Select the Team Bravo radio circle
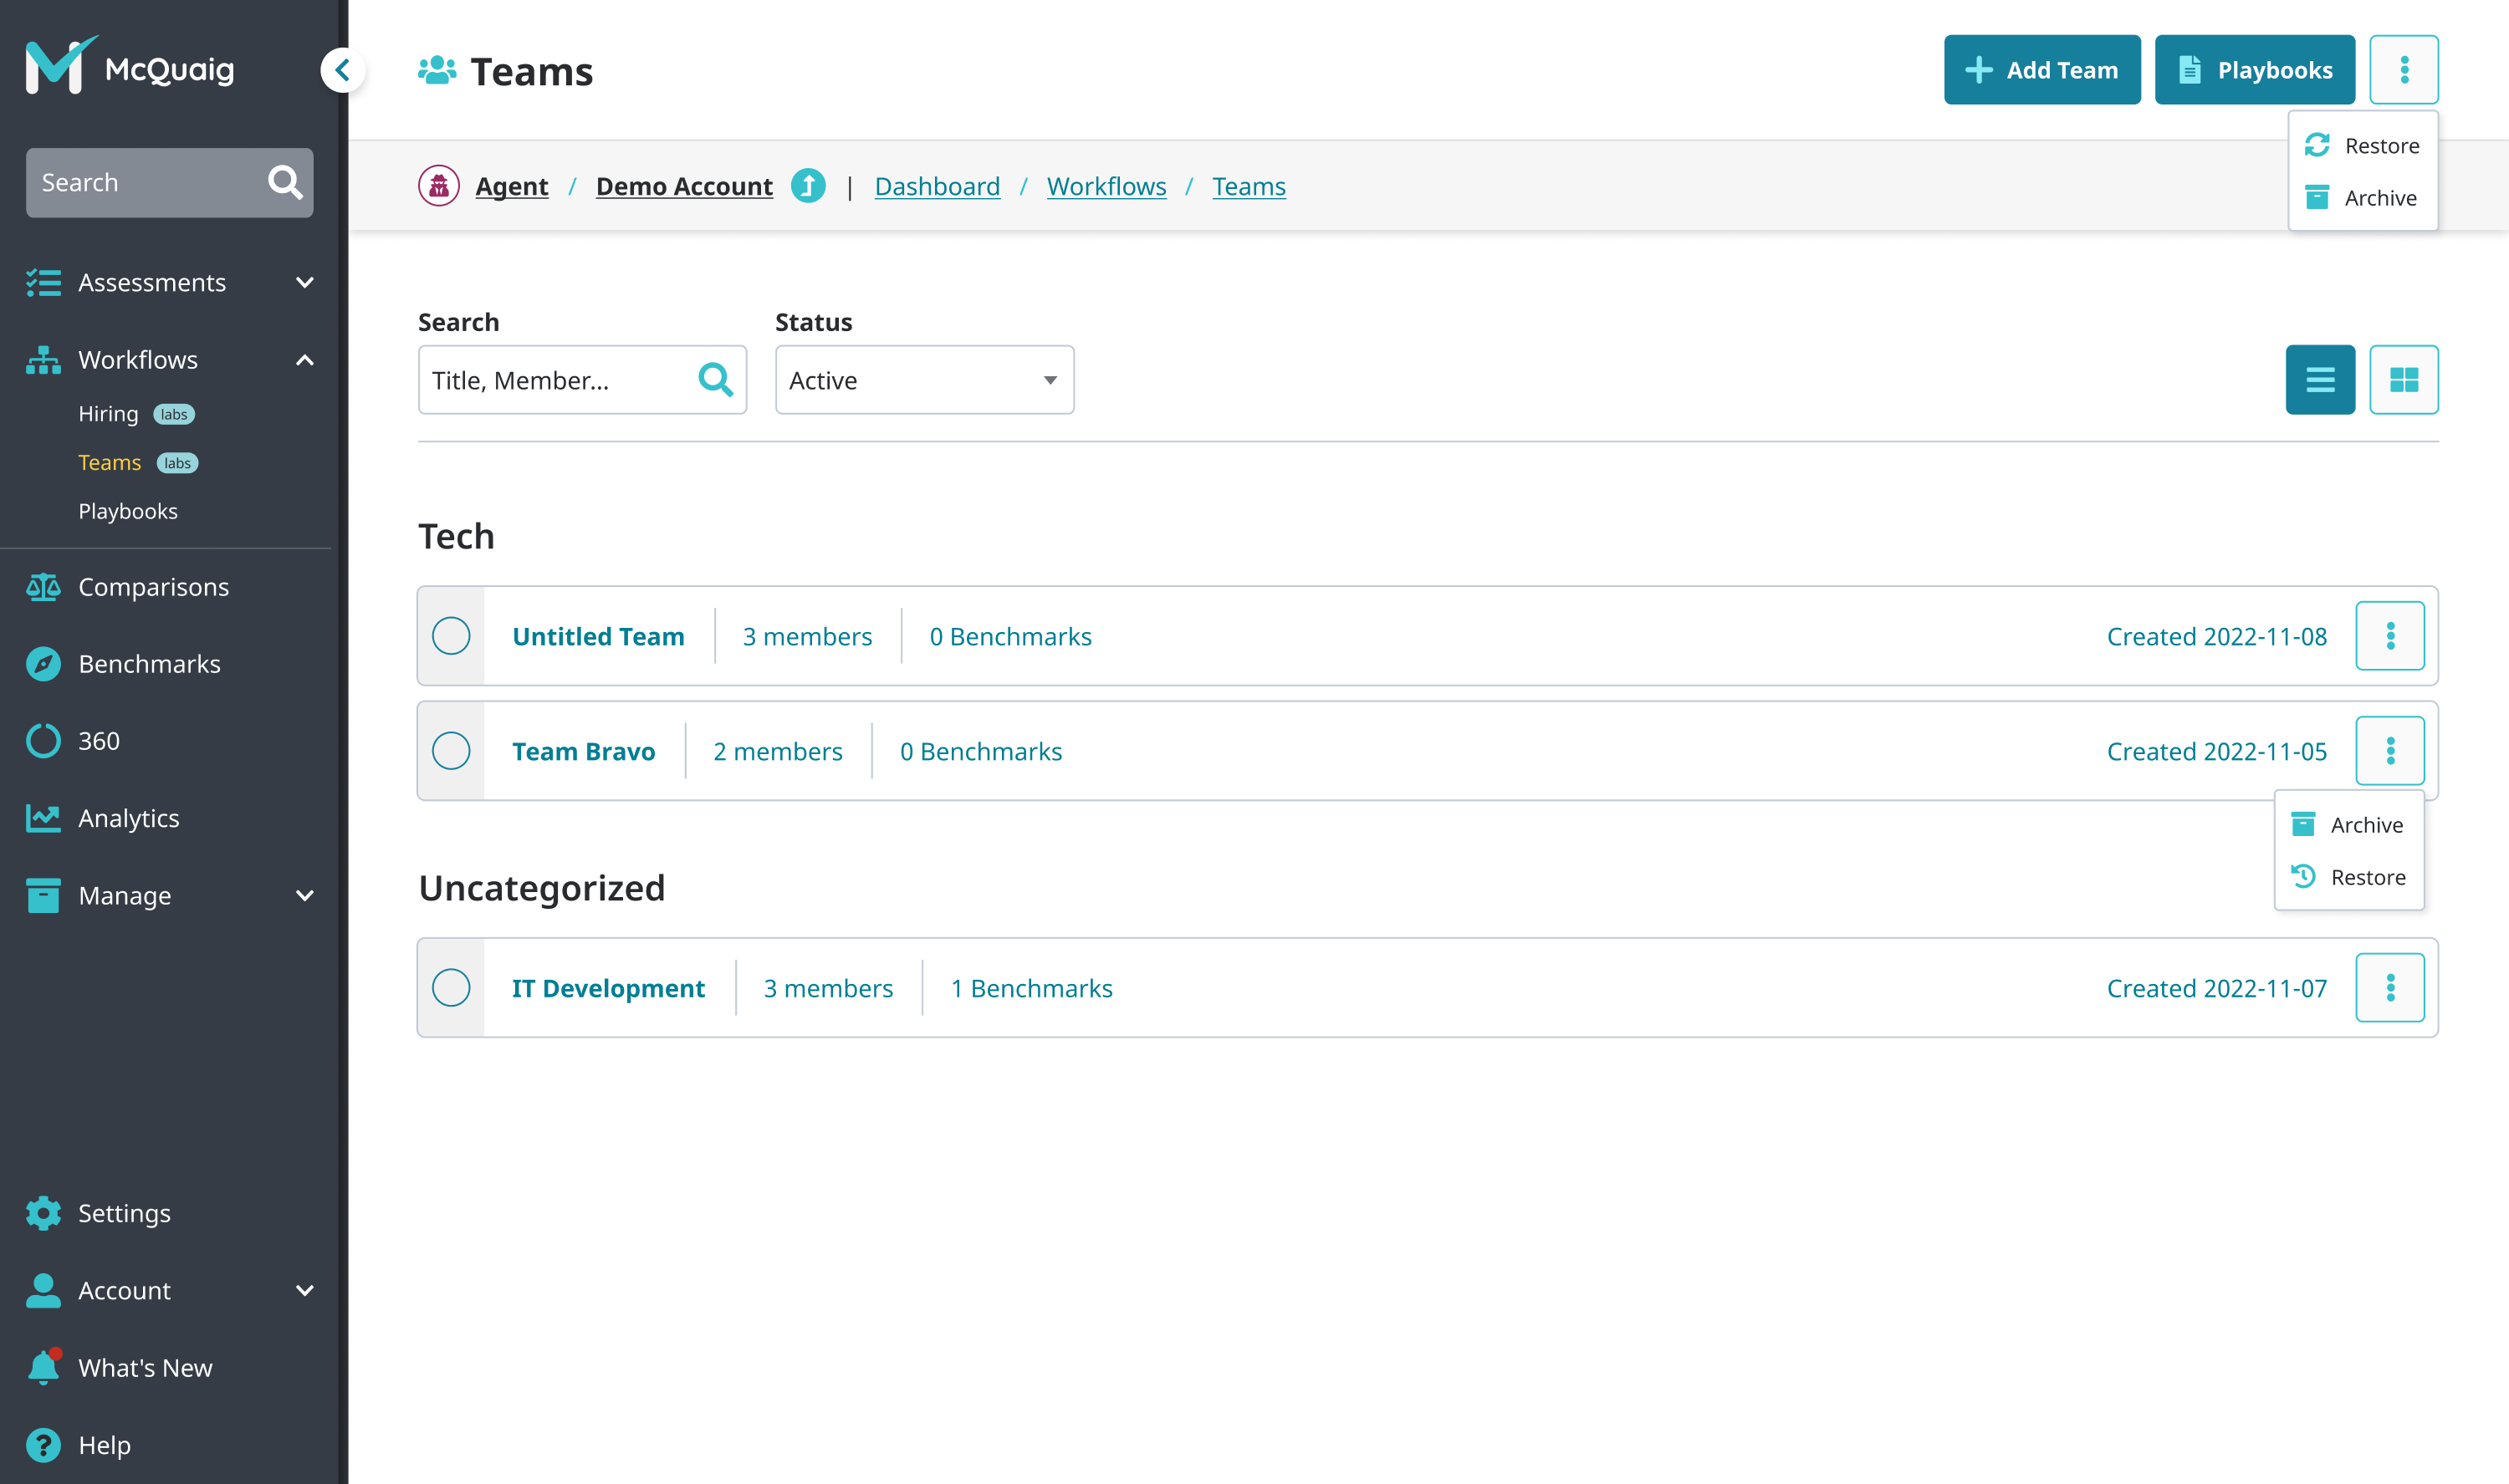This screenshot has height=1484, width=2509. (x=451, y=751)
